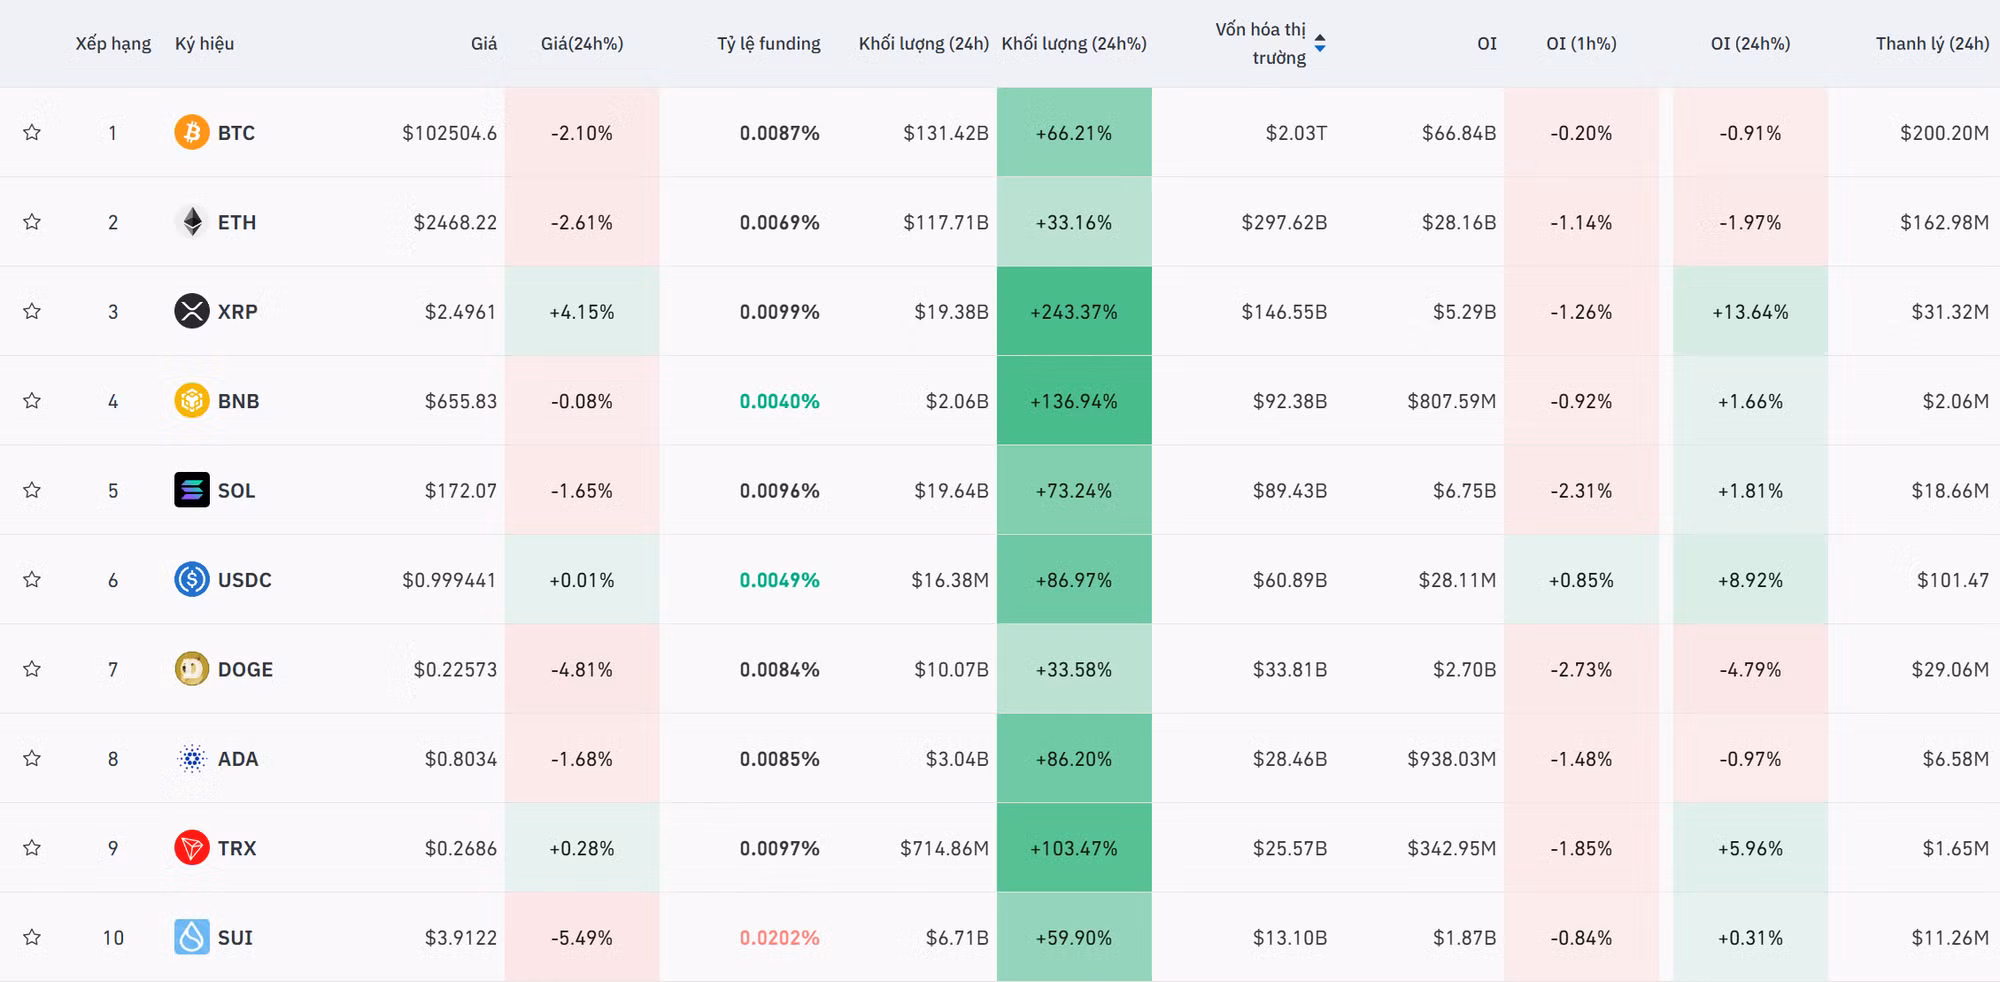Favorite ETH with its star

tap(32, 222)
